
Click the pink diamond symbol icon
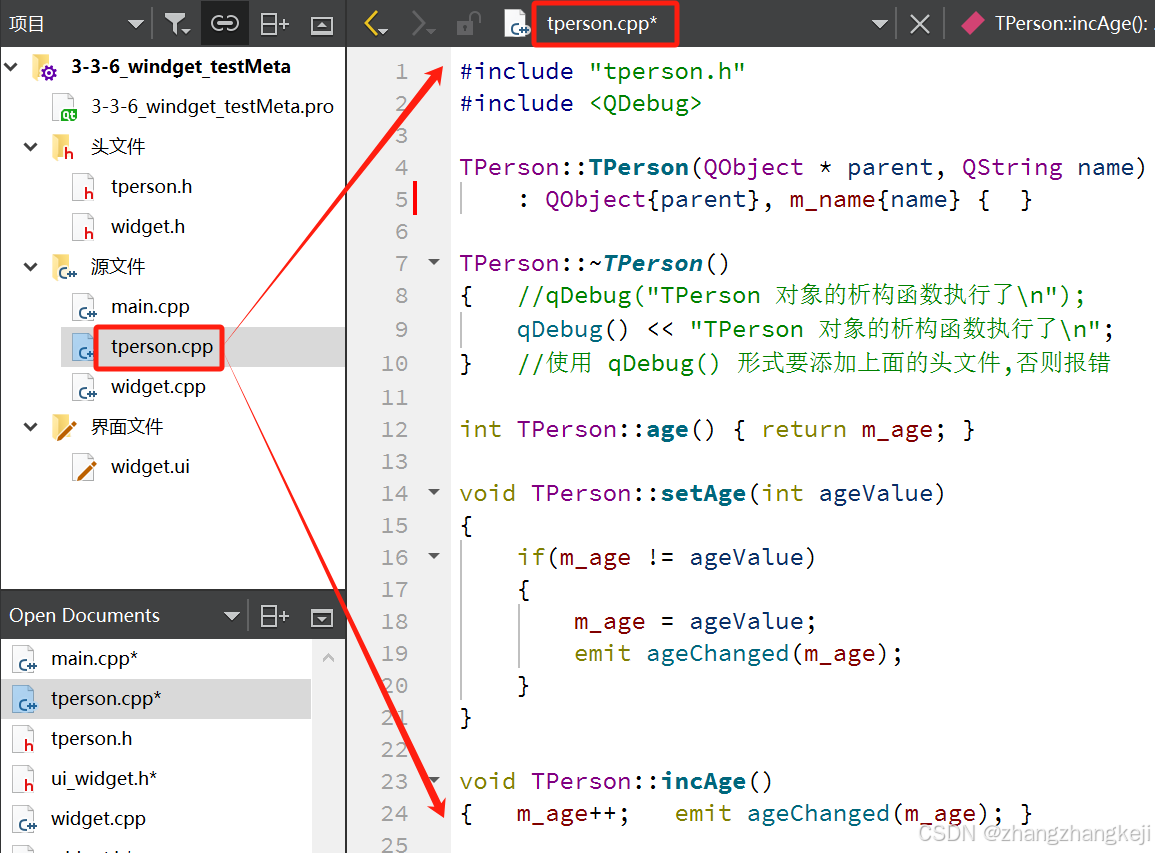972,24
